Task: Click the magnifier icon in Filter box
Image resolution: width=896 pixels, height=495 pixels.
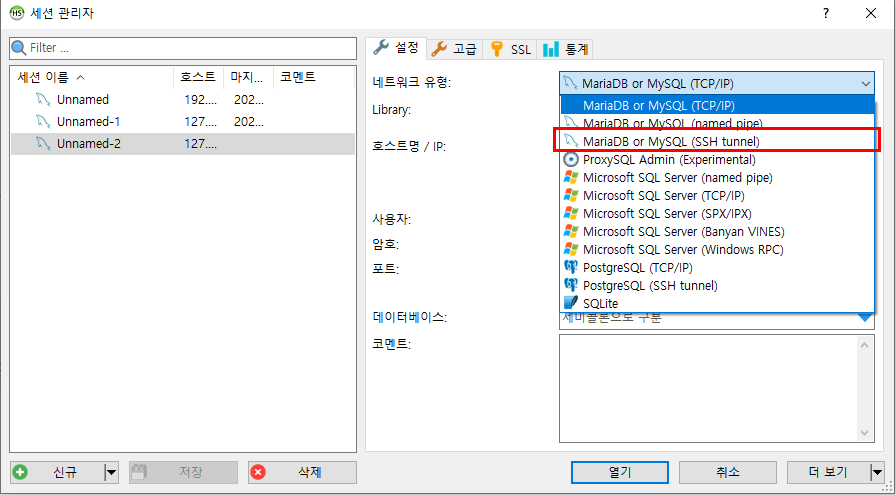Action: 19,48
